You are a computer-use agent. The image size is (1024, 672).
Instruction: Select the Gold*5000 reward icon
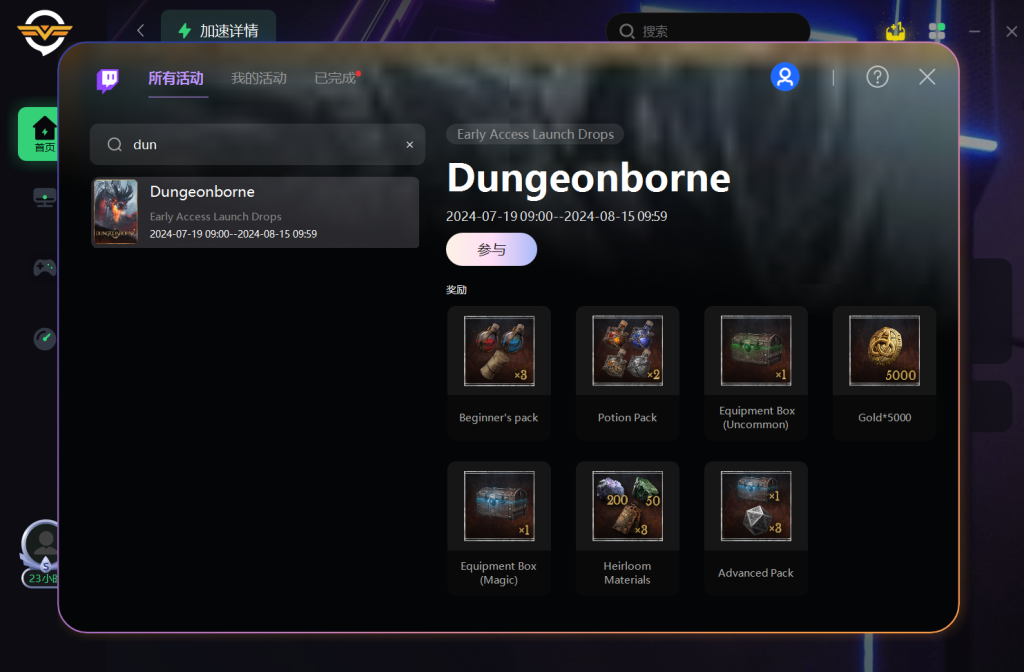pyautogui.click(x=884, y=351)
